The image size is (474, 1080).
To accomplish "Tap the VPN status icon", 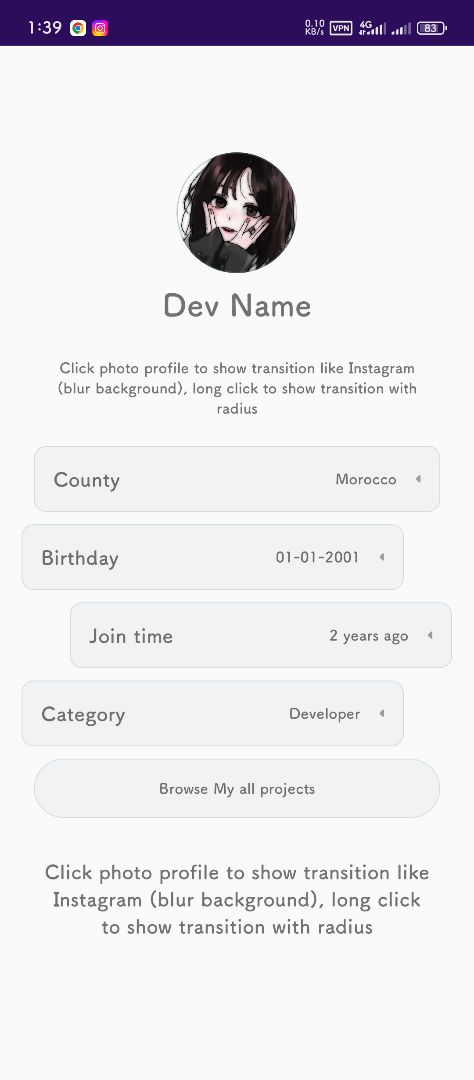I will (341, 28).
